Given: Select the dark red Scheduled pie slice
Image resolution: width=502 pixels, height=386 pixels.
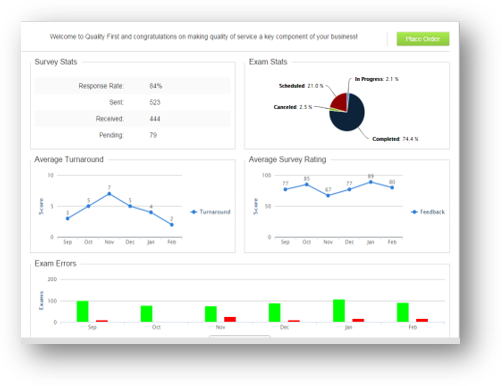Looking at the screenshot, I should (x=339, y=101).
